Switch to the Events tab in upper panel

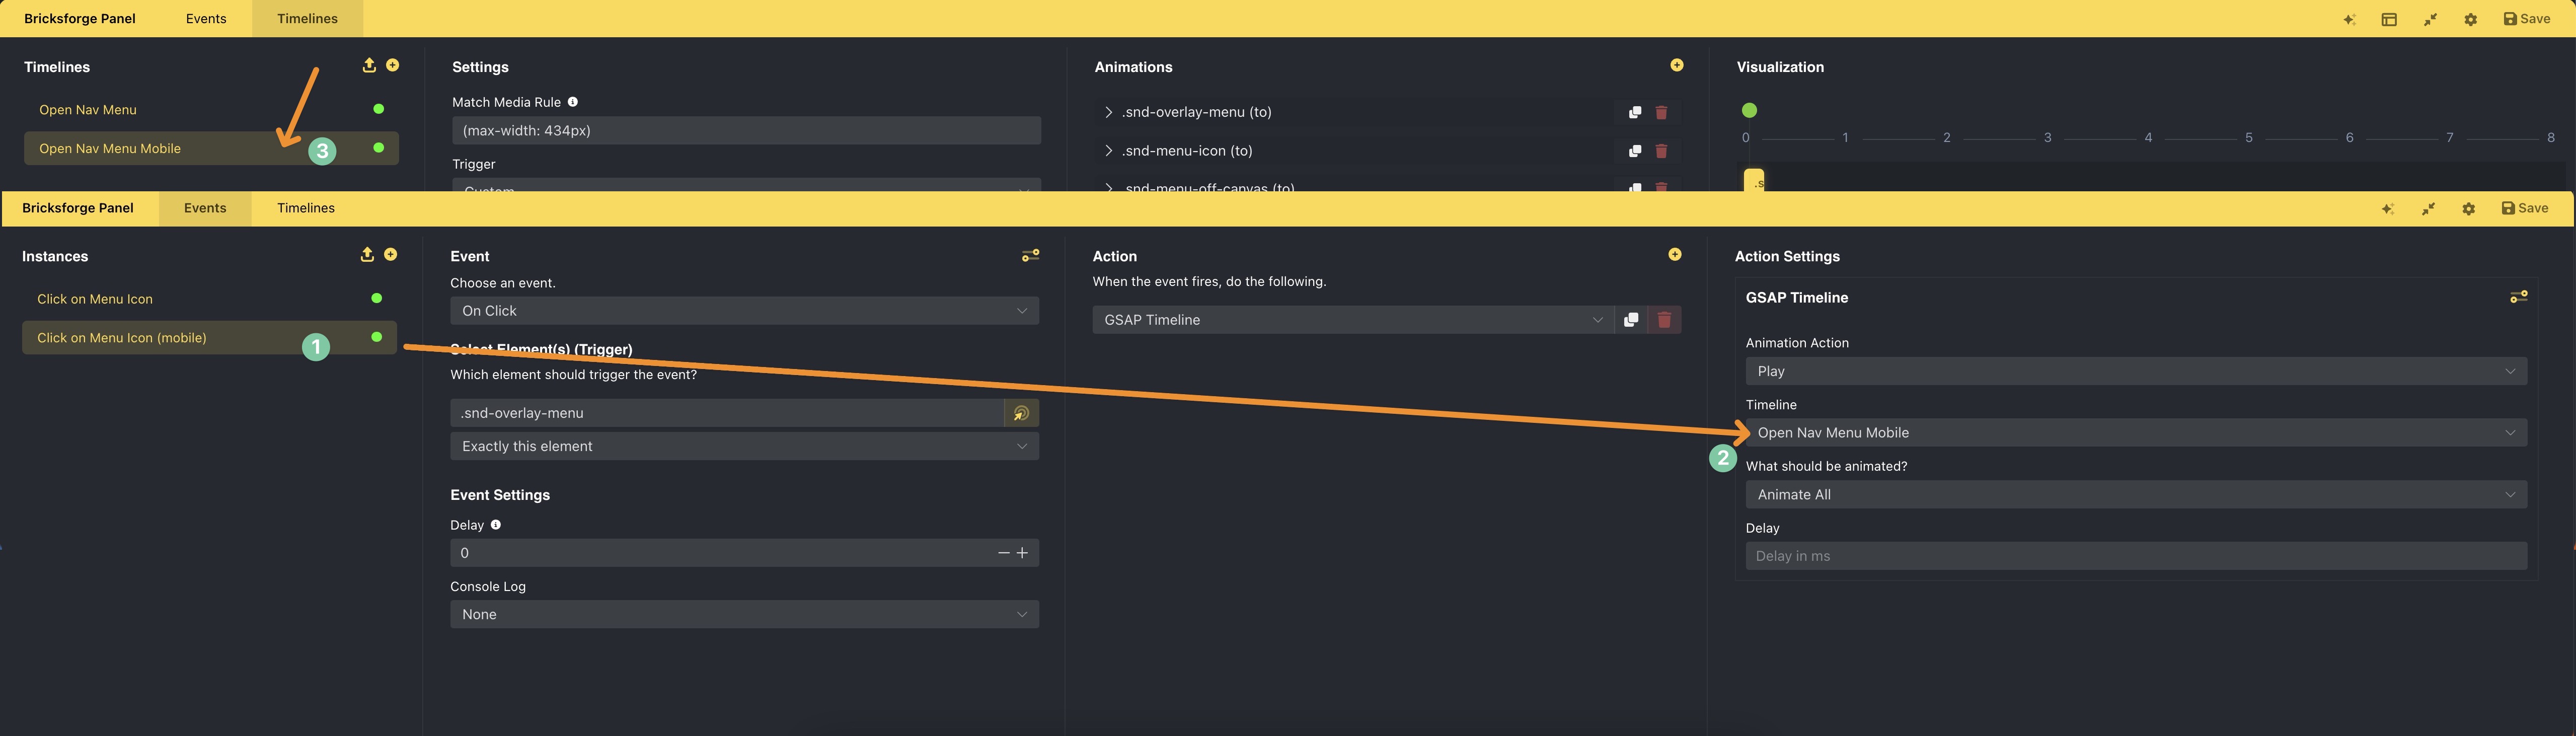pyautogui.click(x=206, y=19)
